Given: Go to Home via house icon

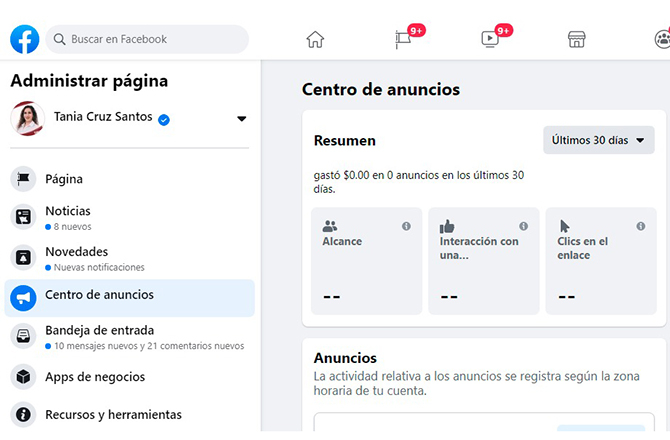Looking at the screenshot, I should coord(315,39).
